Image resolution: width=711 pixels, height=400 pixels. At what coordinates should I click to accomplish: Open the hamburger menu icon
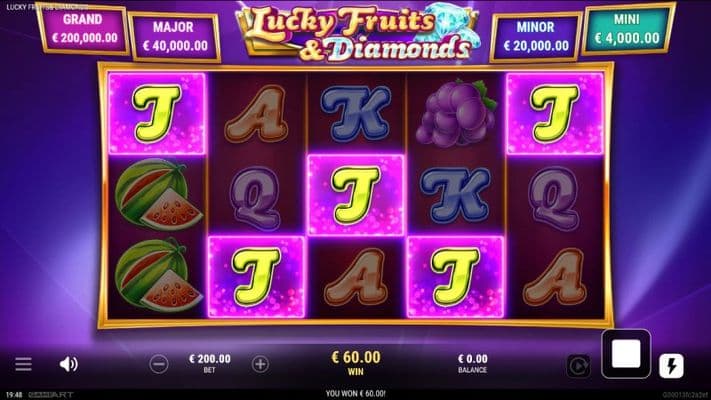coord(23,364)
